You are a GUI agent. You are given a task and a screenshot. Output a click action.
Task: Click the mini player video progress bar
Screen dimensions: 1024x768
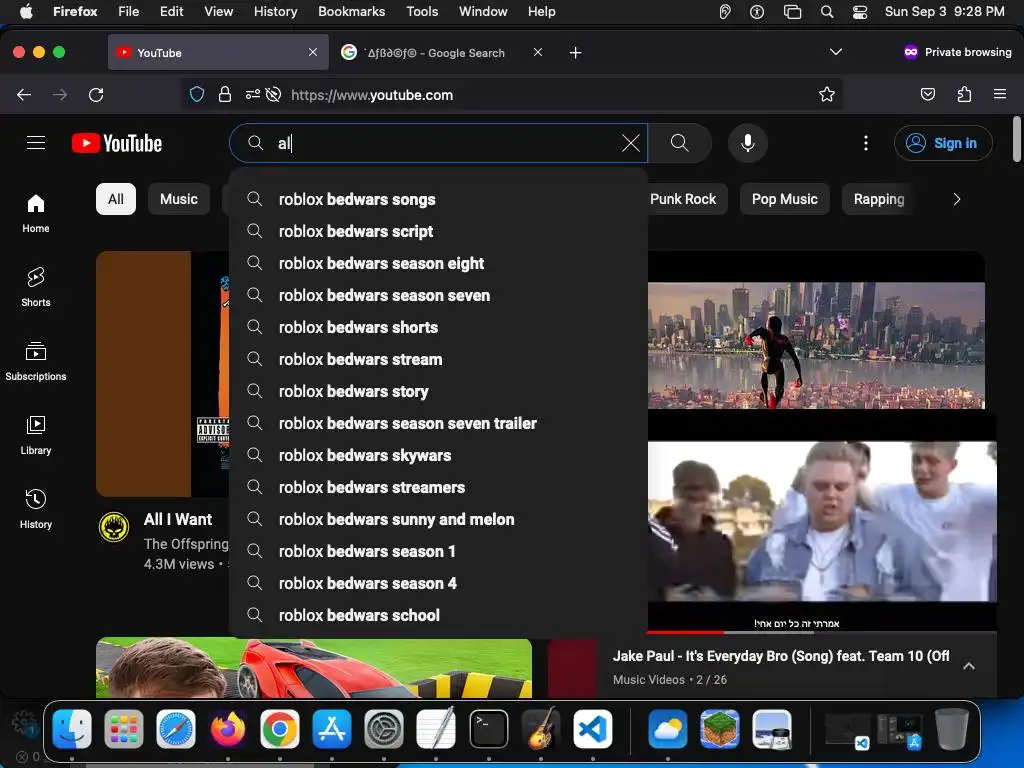click(x=822, y=632)
